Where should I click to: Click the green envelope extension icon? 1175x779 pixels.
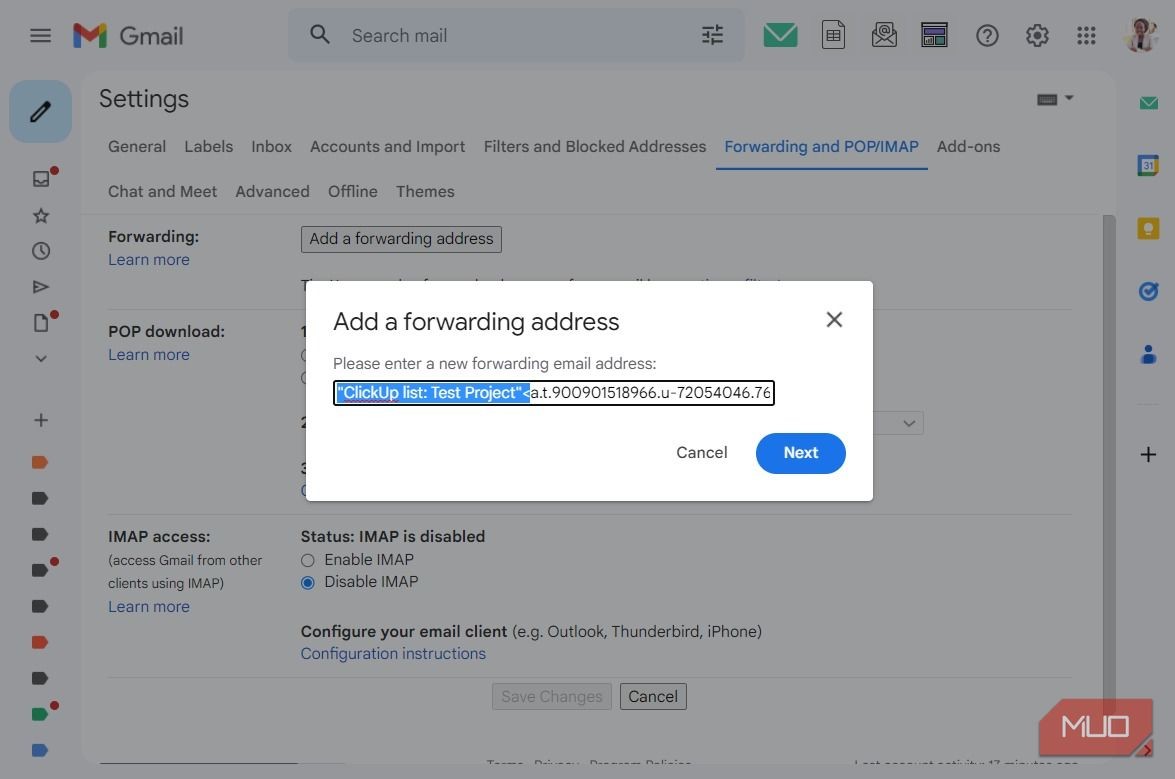pyautogui.click(x=780, y=35)
